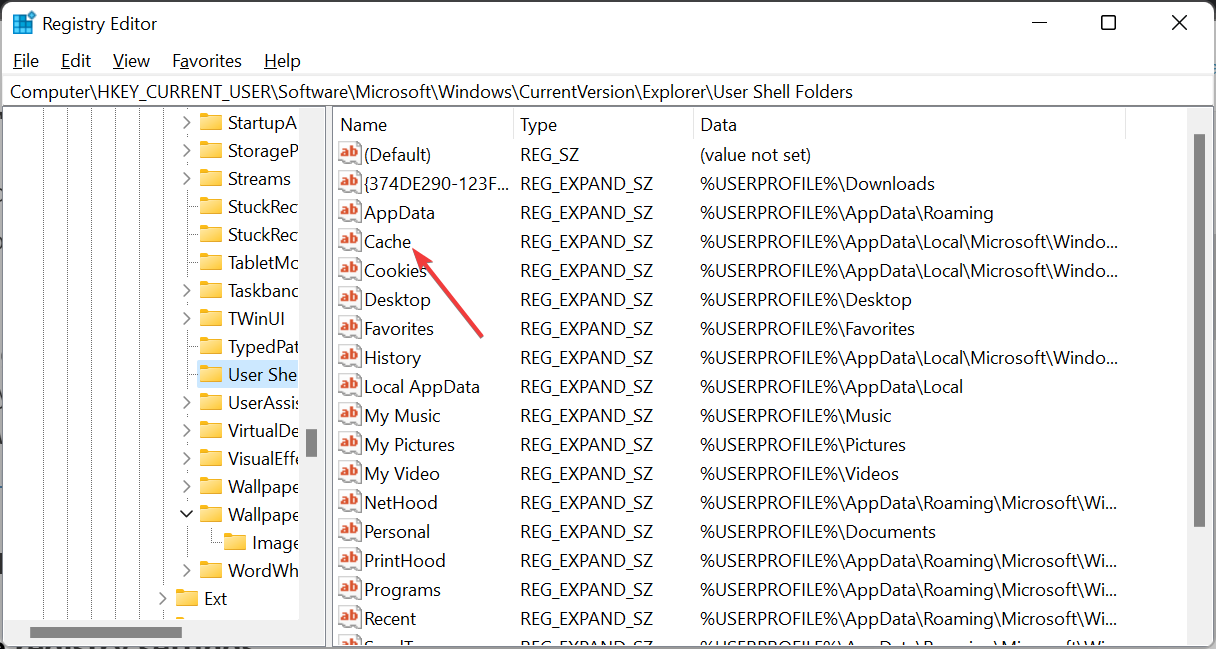This screenshot has width=1216, height=649.
Task: Collapse the expanded Wallpape tree node
Action: pyautogui.click(x=186, y=514)
